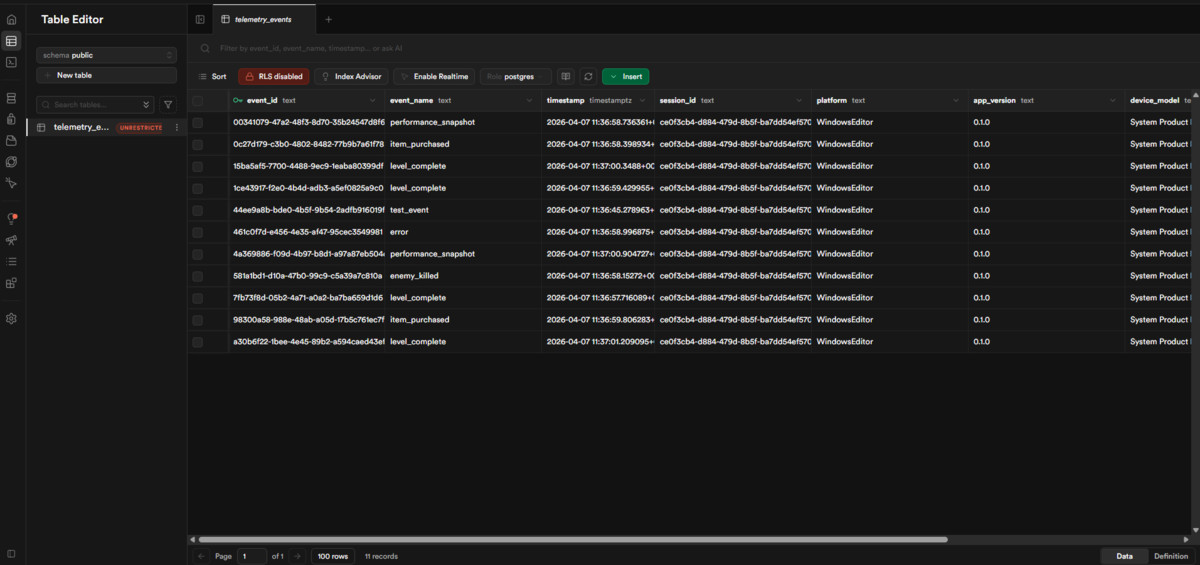Open the Table Editor sidebar icon
This screenshot has width=1200, height=565.
point(11,41)
